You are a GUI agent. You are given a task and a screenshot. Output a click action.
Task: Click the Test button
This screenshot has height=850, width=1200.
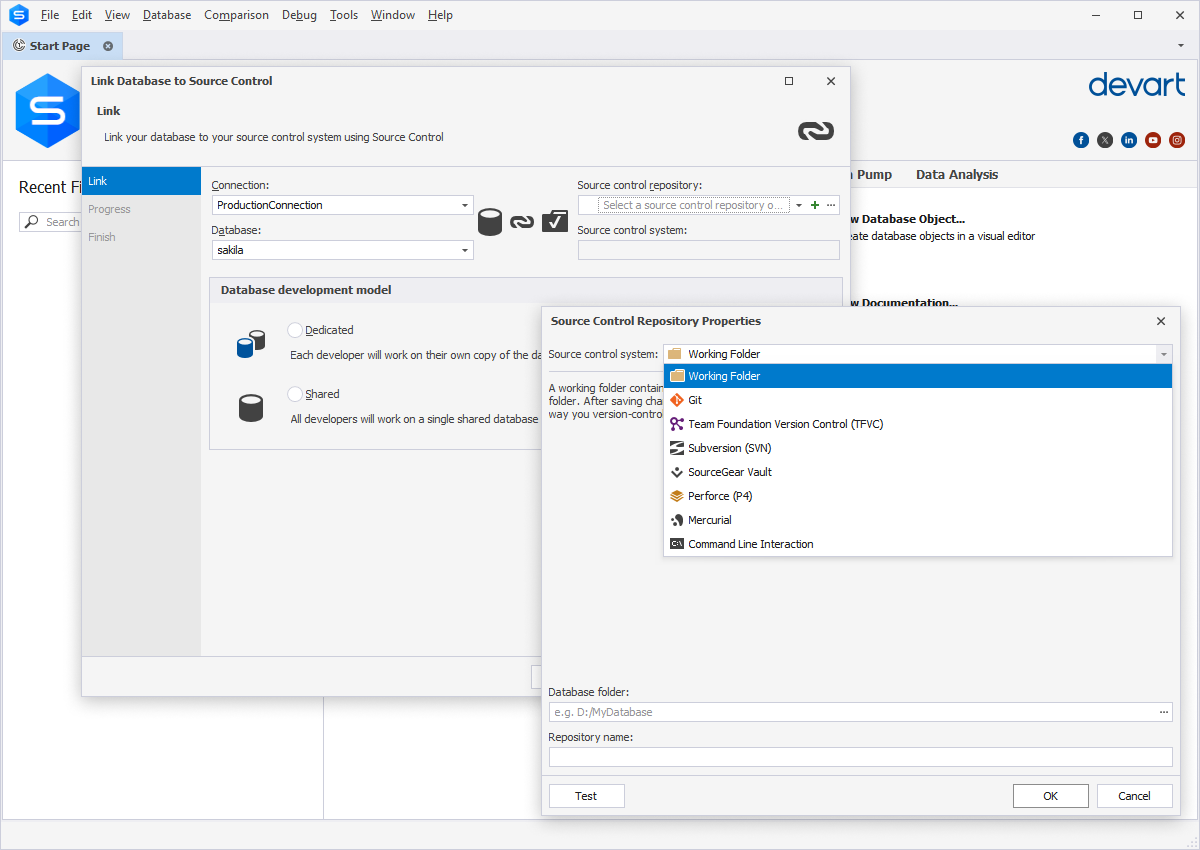pyautogui.click(x=586, y=796)
